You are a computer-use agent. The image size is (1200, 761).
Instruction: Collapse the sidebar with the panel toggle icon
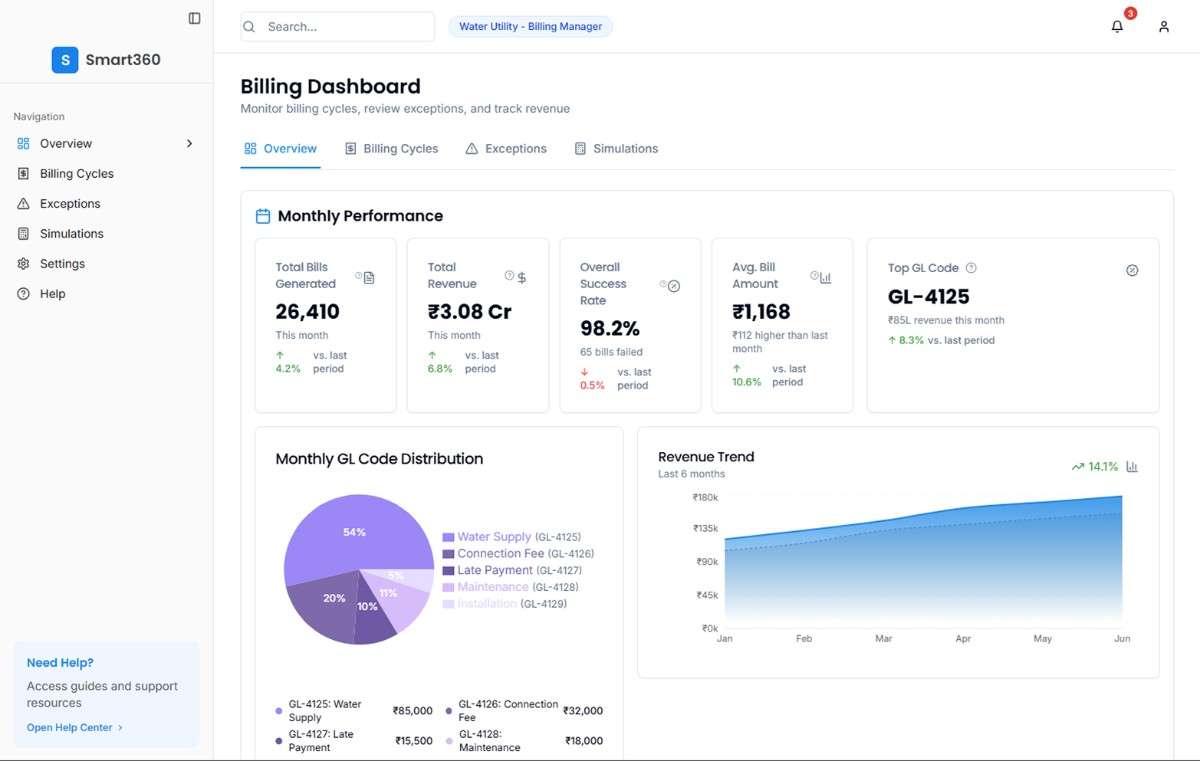[194, 18]
